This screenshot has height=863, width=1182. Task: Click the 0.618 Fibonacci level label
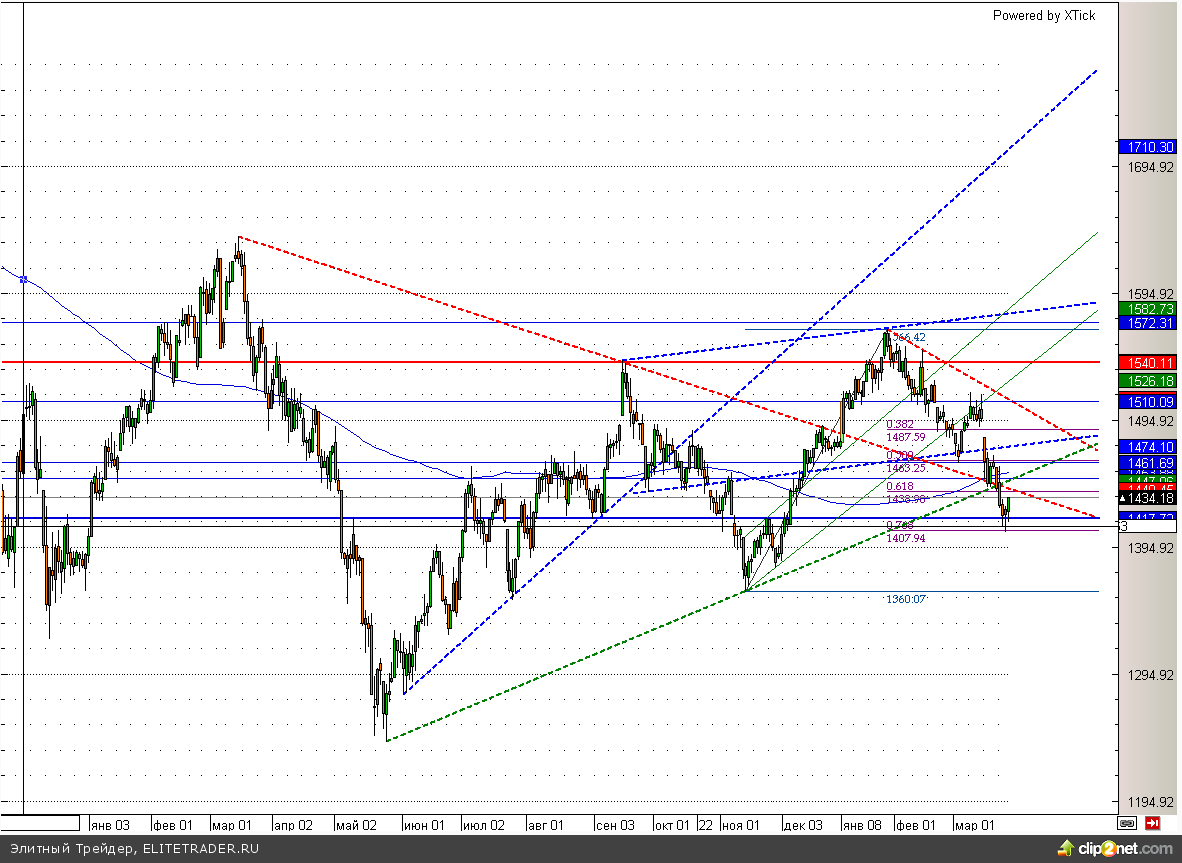pos(899,487)
